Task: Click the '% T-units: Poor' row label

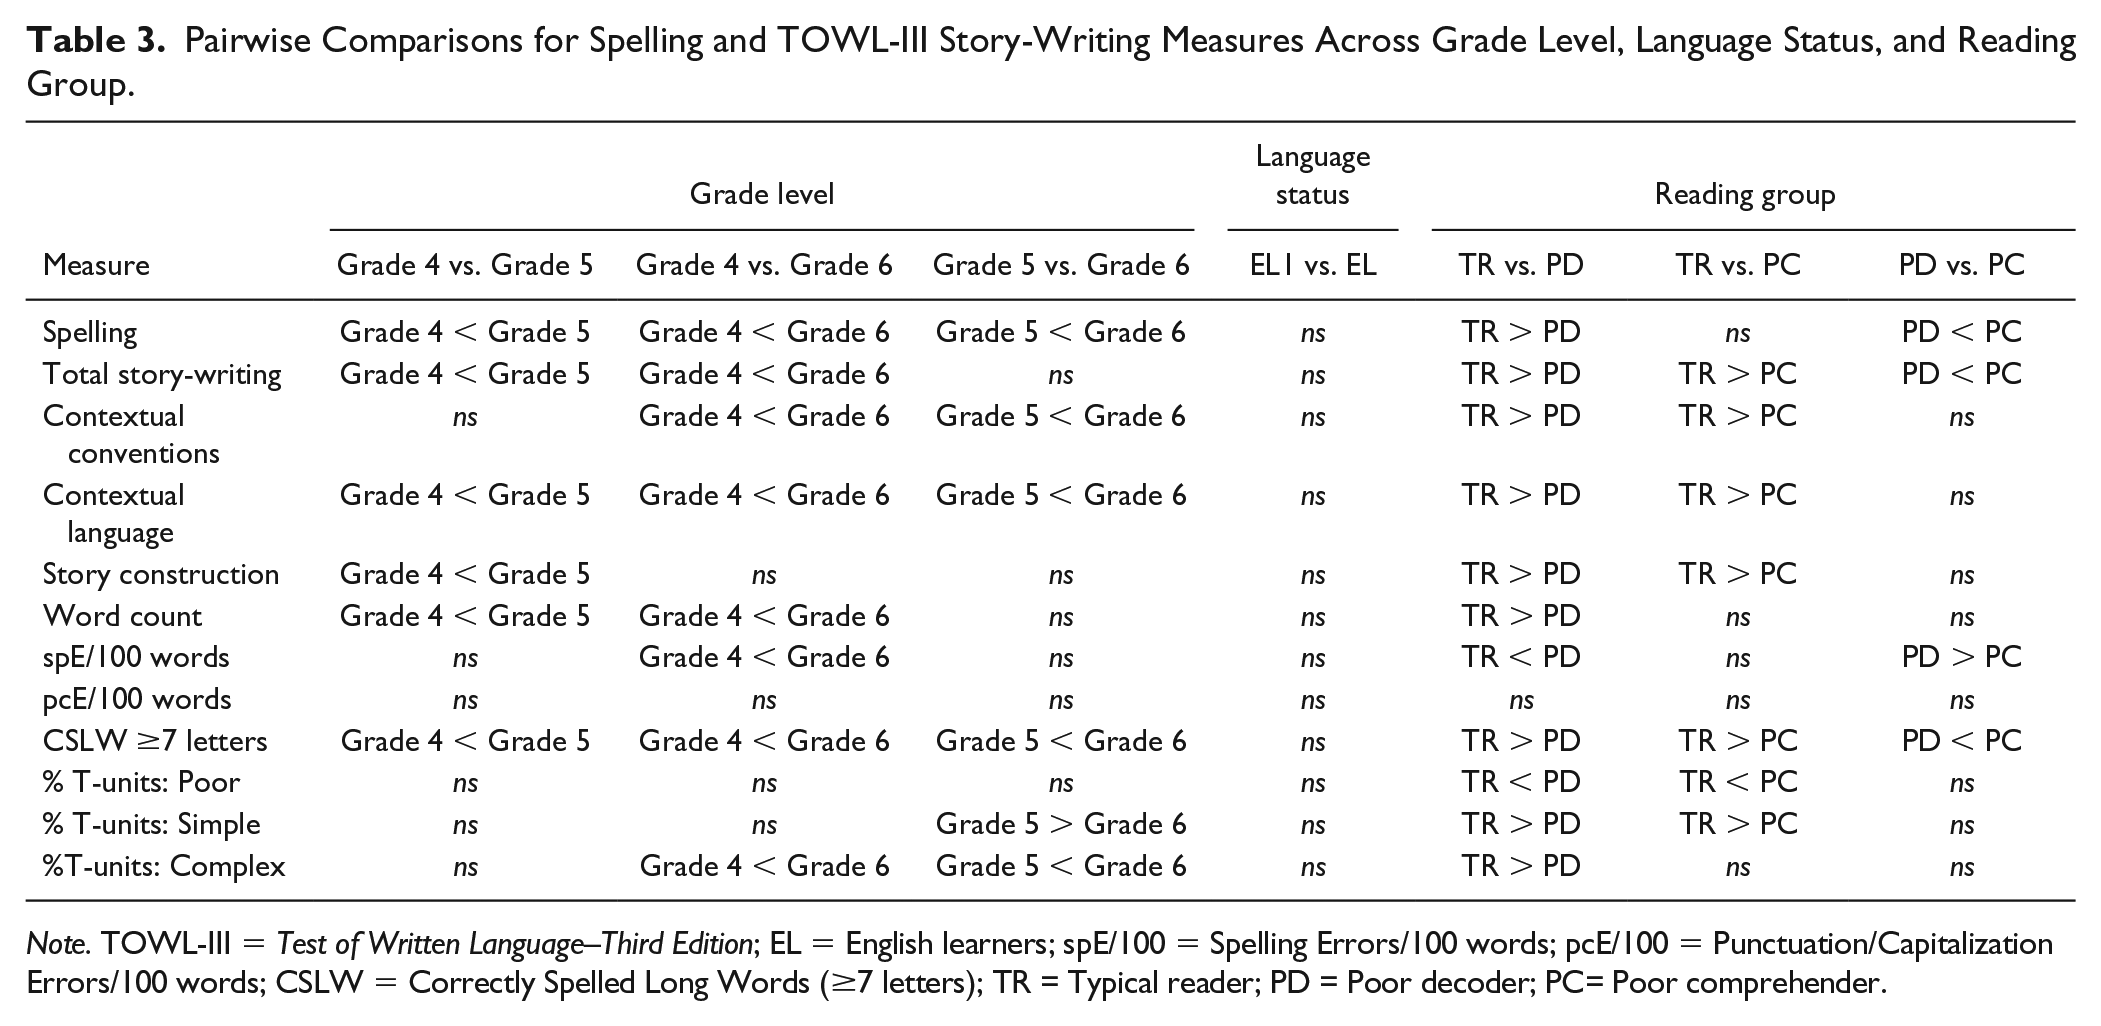Action: 141,782
